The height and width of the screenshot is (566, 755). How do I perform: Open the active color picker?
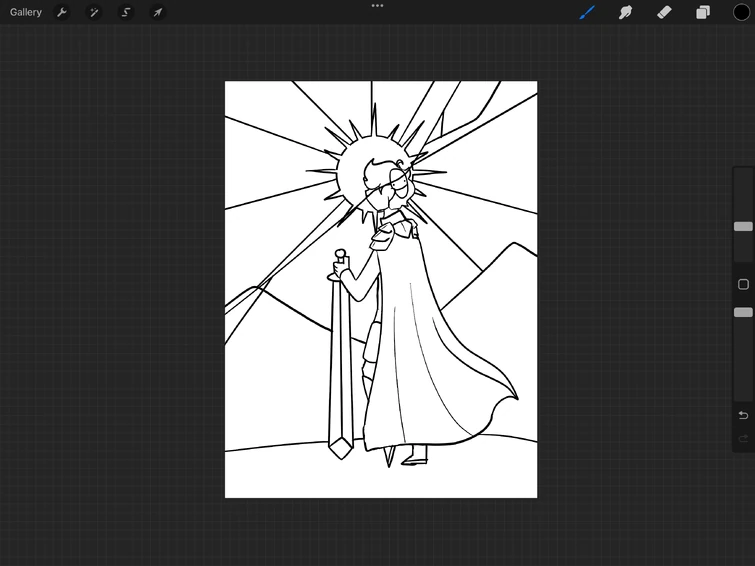741,12
